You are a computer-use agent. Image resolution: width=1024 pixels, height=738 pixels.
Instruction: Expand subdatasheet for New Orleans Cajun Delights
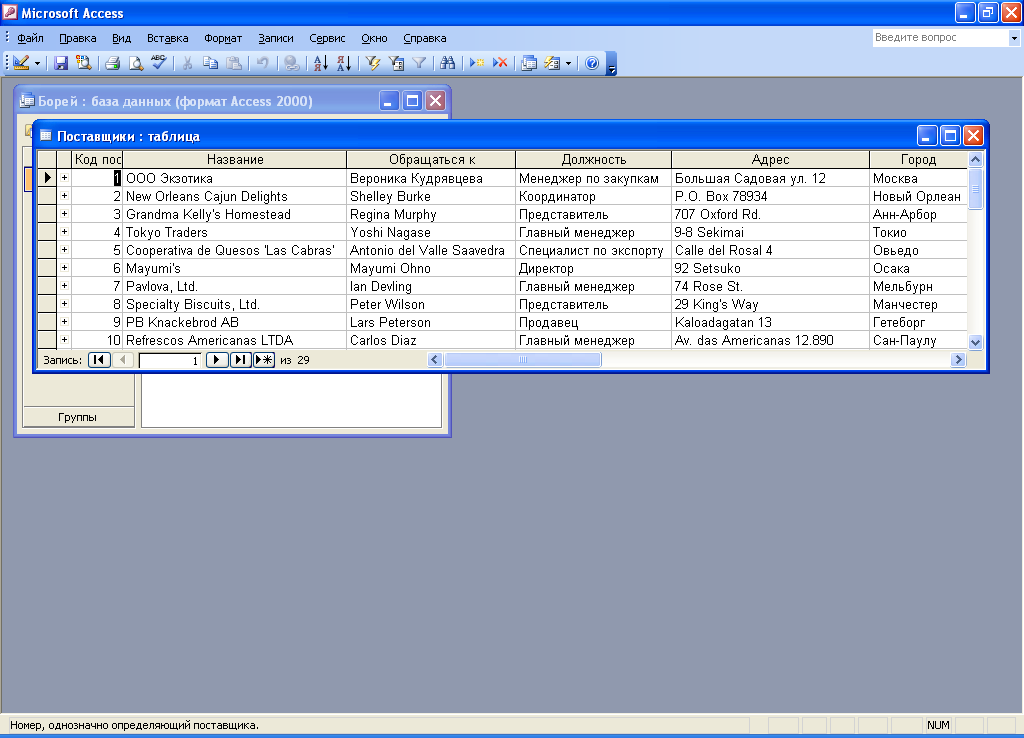64,196
